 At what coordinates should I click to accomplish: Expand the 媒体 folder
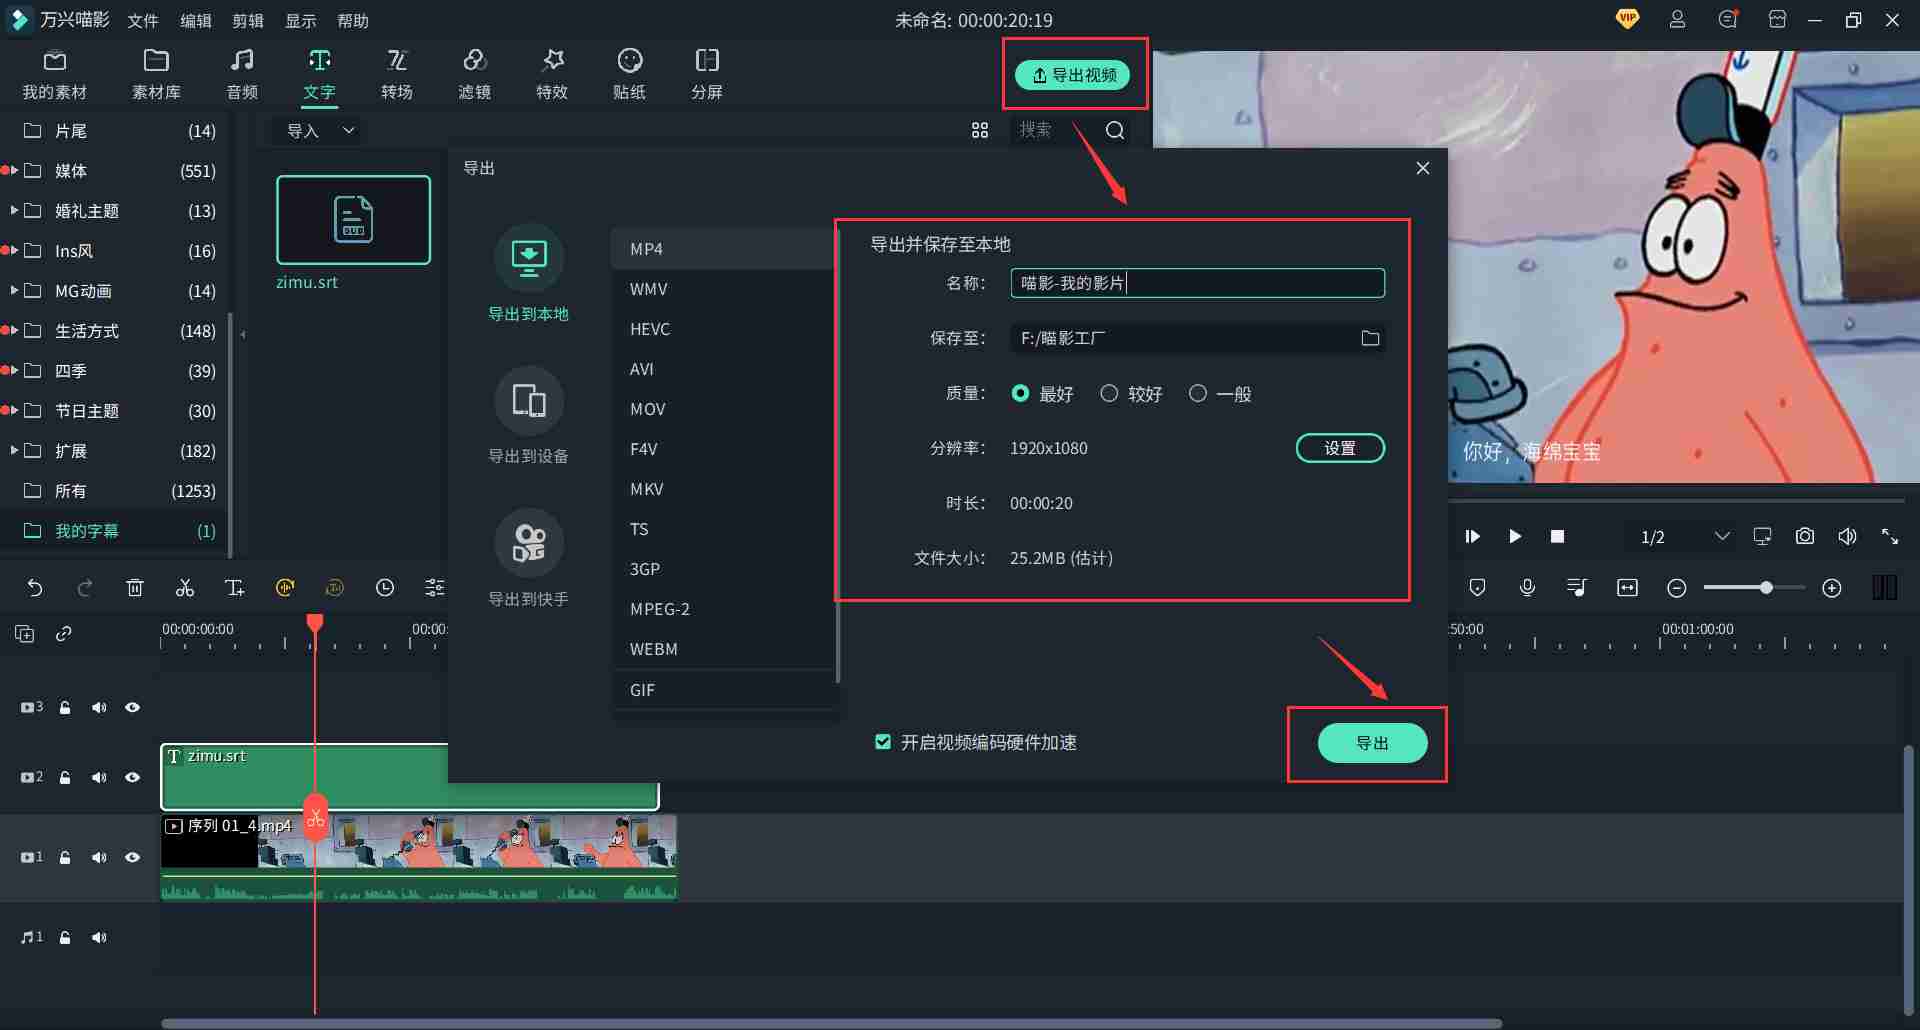click(14, 170)
